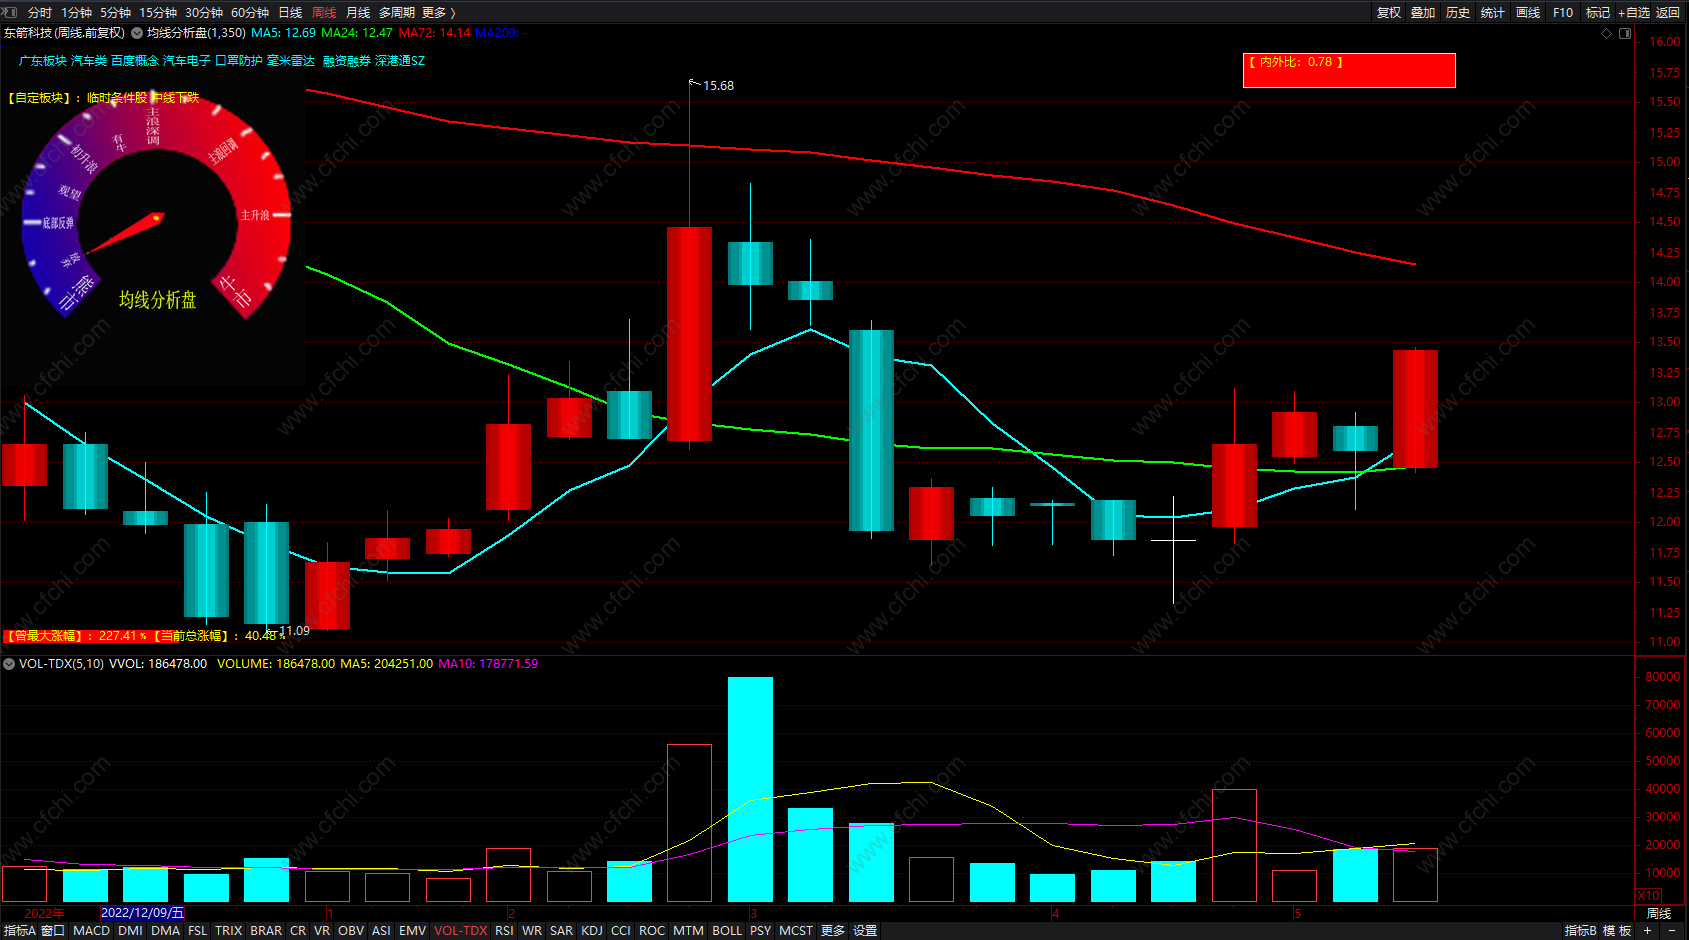Switch sub-chart to the TRIX indicator
This screenshot has height=940, width=1689.
229,931
